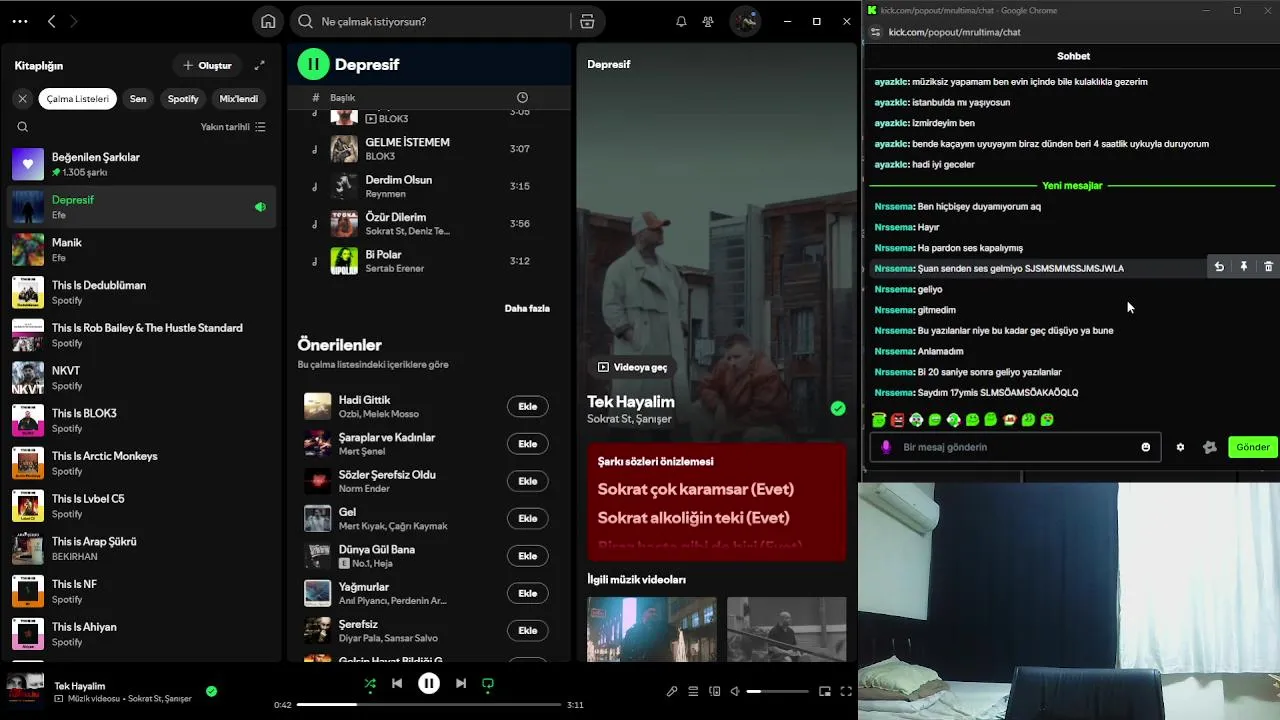Clear library filters with the X button
This screenshot has height=720, width=1280.
pyautogui.click(x=23, y=98)
